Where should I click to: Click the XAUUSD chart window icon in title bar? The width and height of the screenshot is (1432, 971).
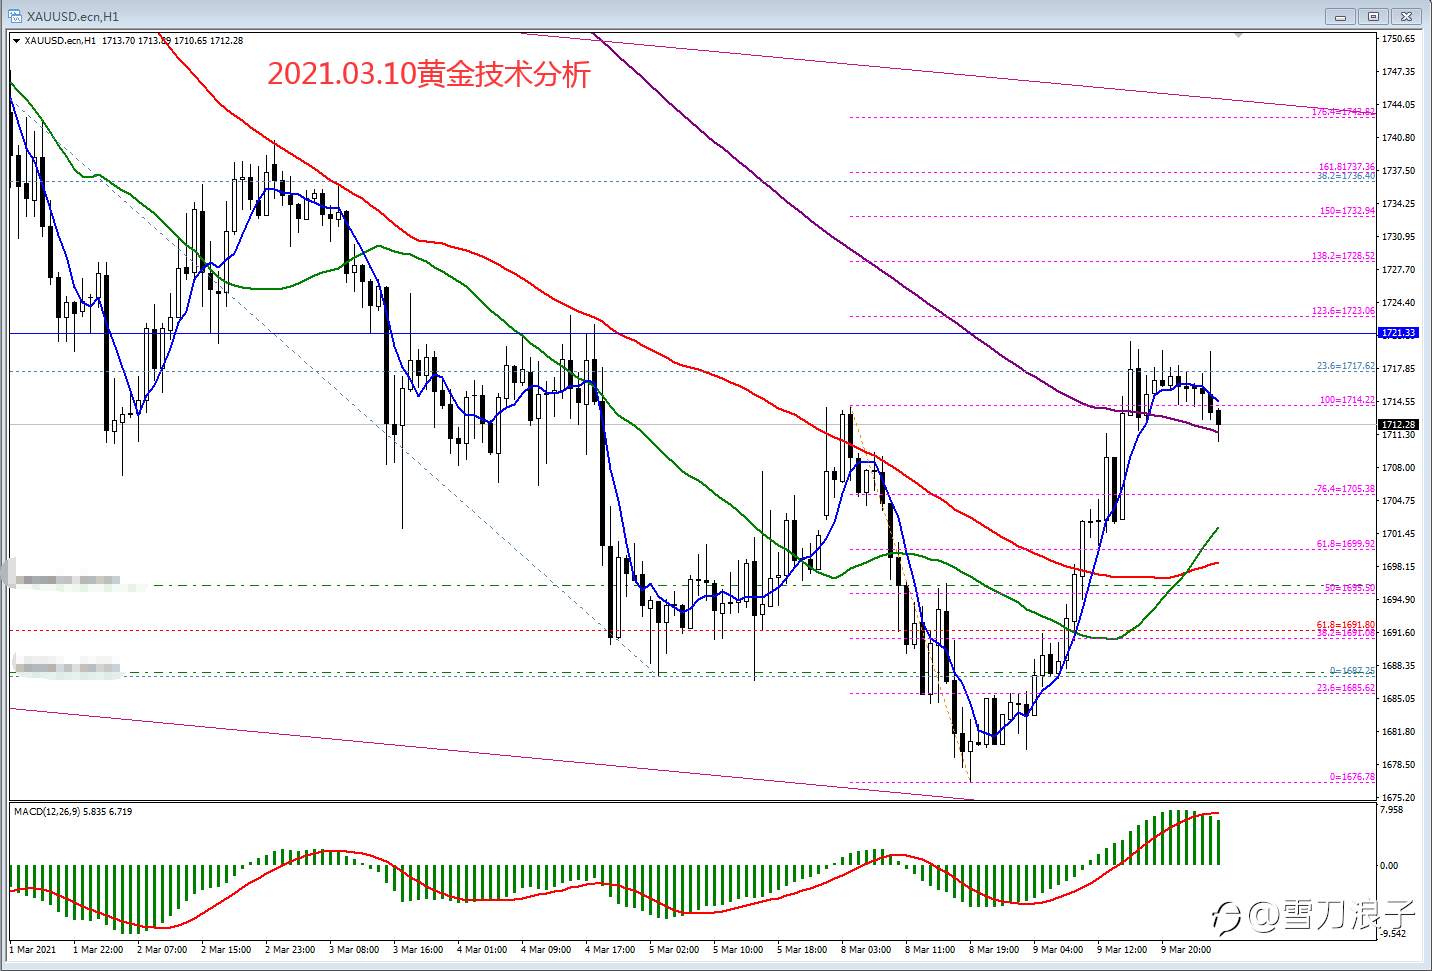pyautogui.click(x=13, y=16)
